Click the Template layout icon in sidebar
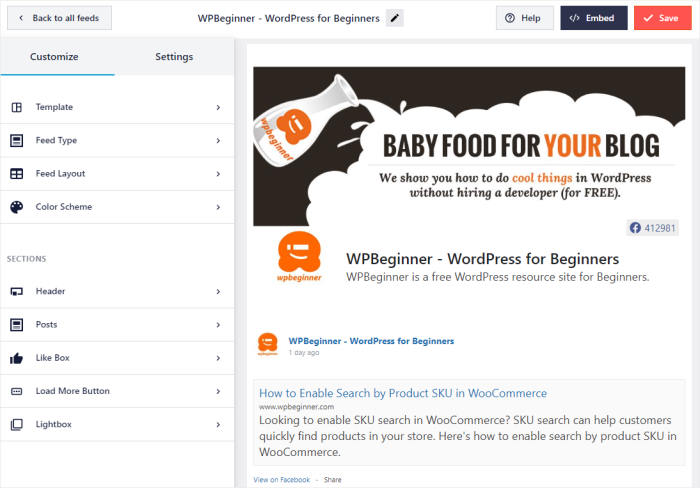700x488 pixels. coord(16,107)
